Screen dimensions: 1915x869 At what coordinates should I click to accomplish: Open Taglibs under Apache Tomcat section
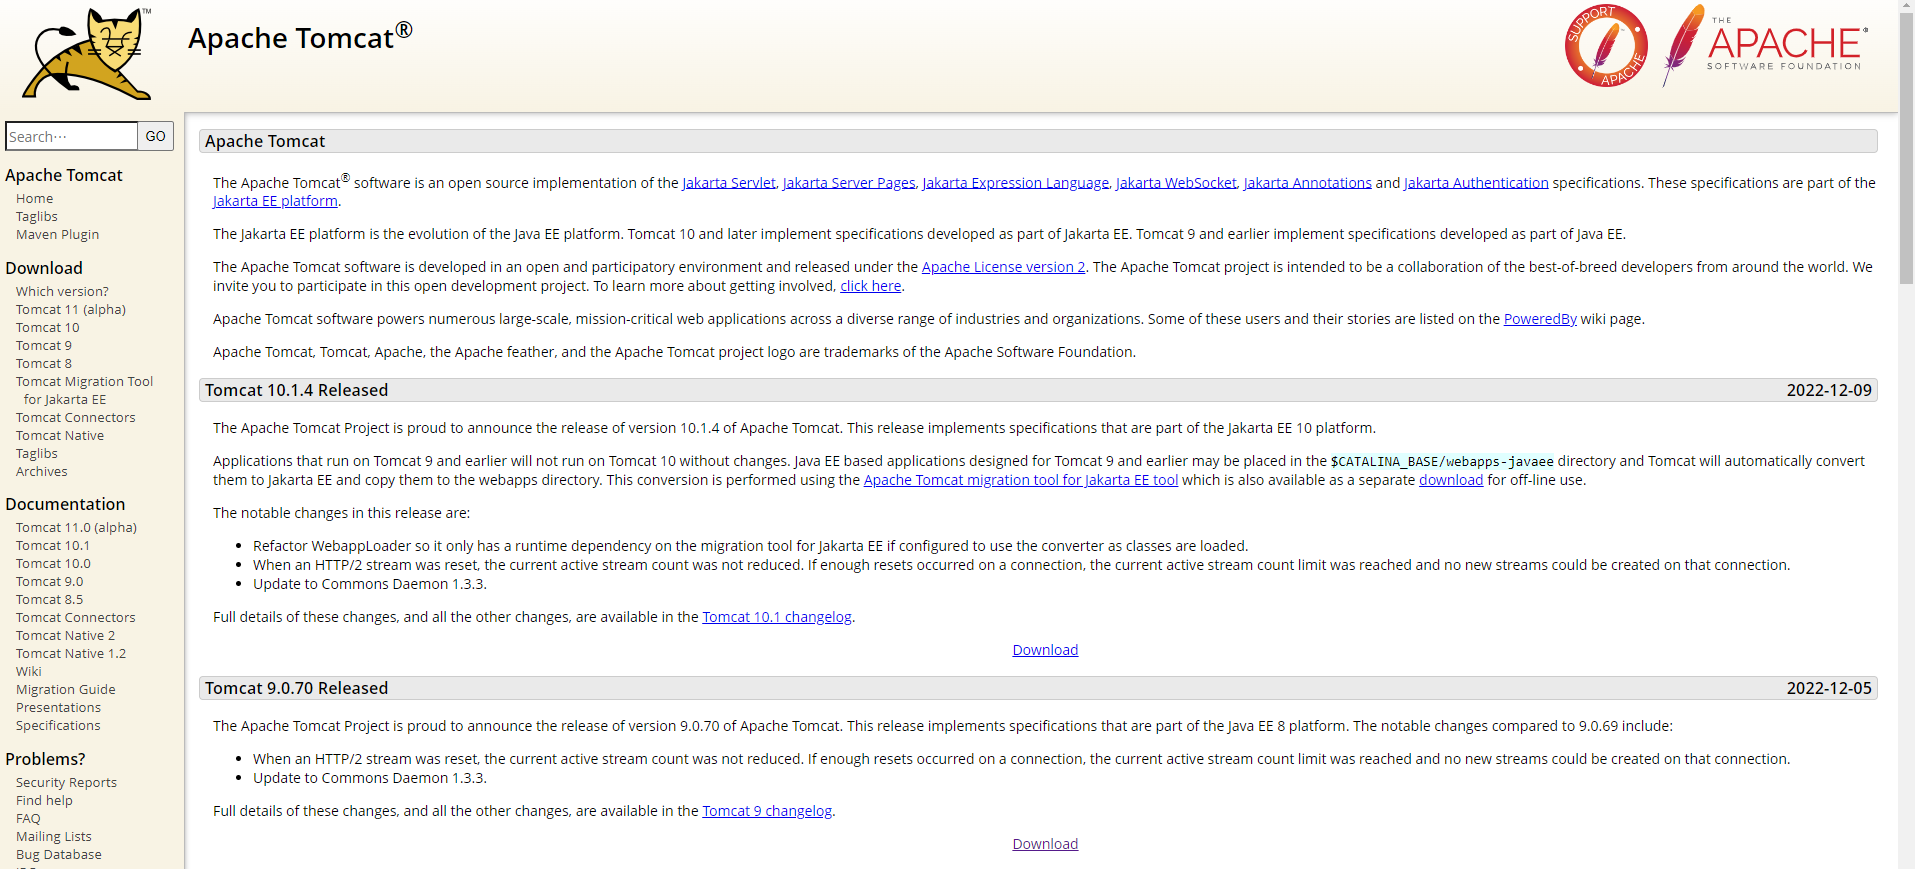(37, 217)
